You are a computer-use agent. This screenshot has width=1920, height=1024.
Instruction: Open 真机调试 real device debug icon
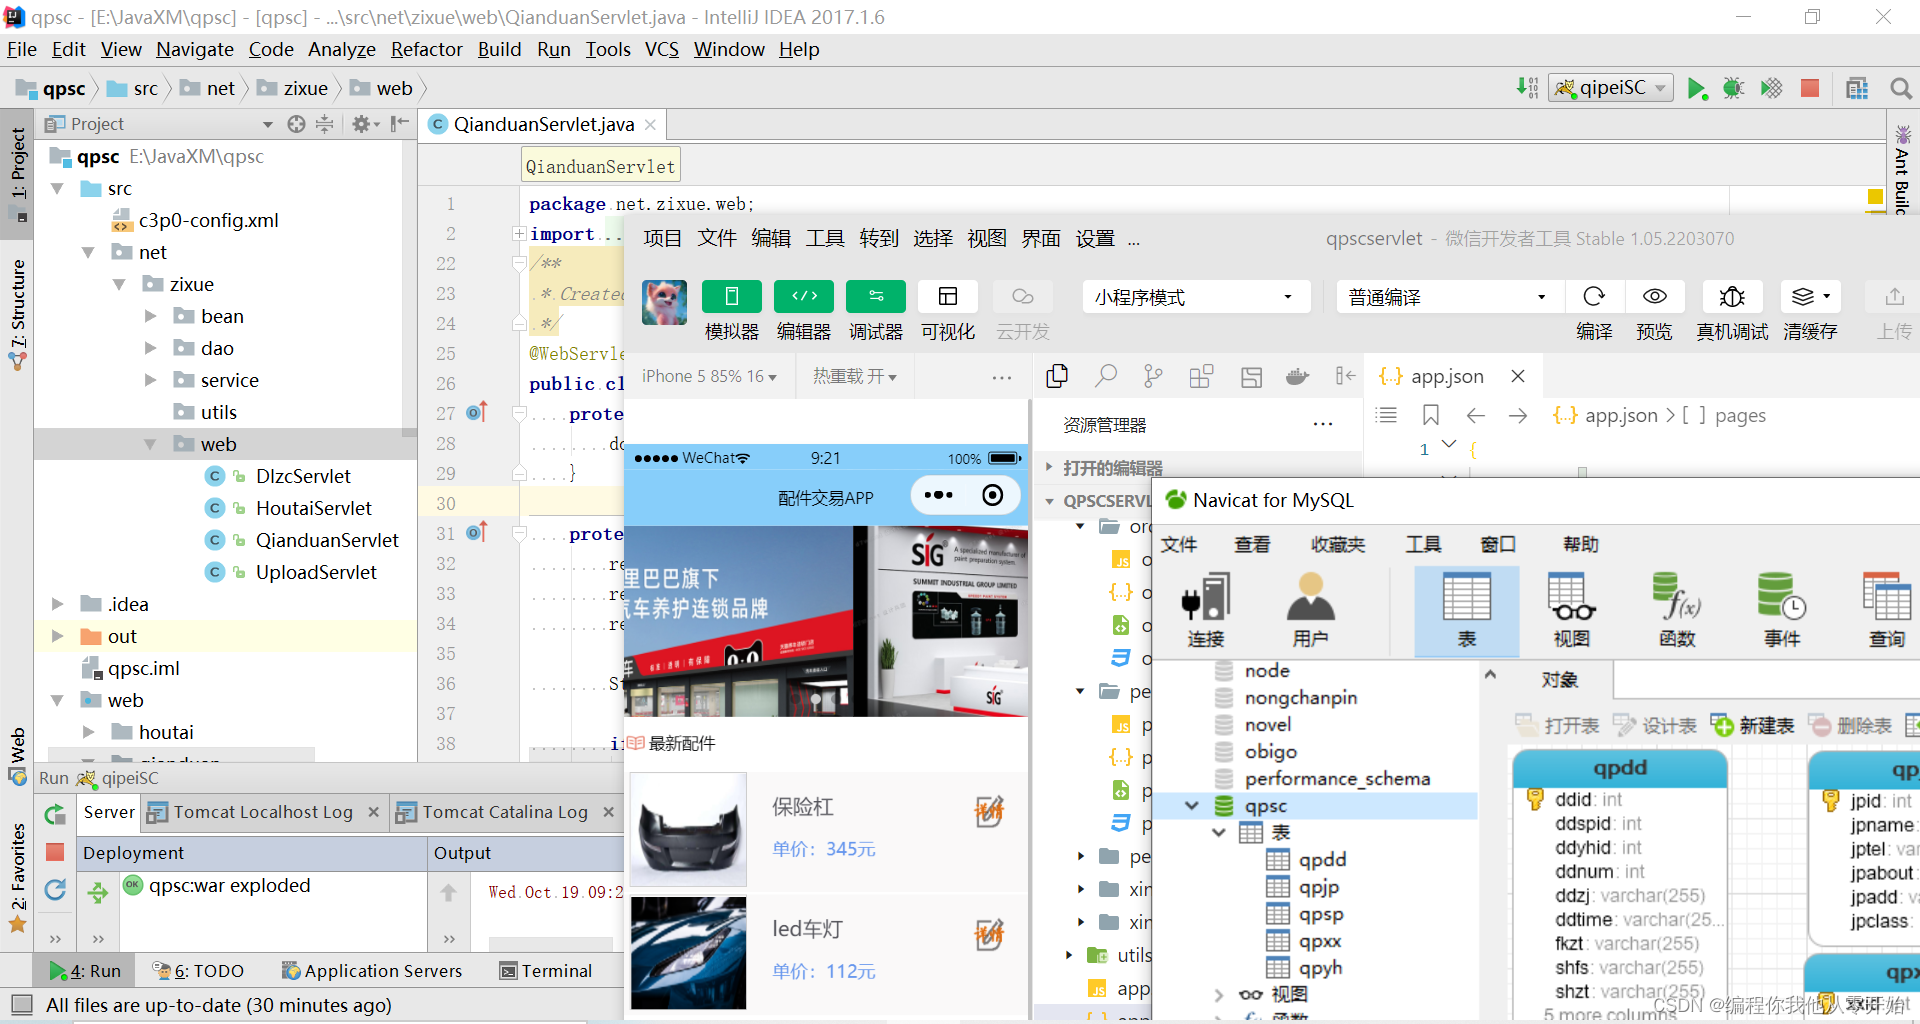[x=1732, y=297]
